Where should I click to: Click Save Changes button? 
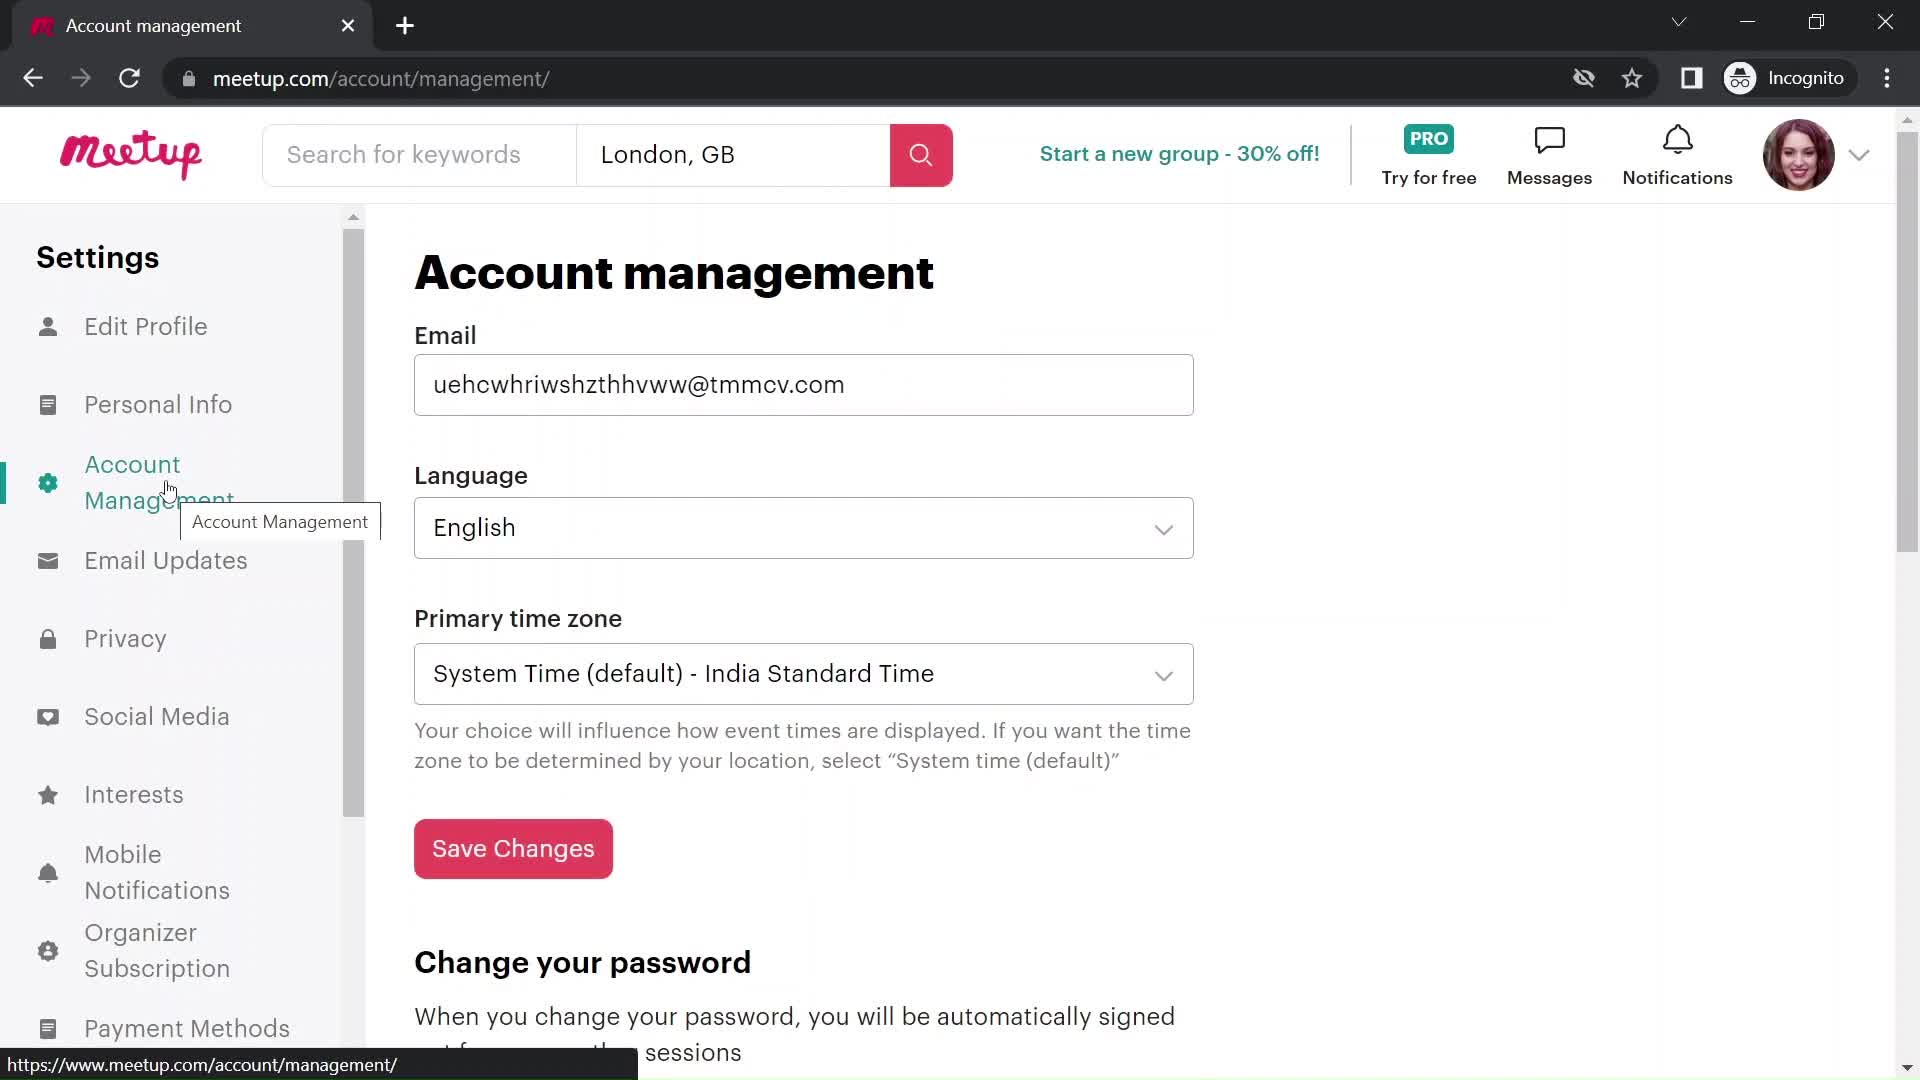513,848
